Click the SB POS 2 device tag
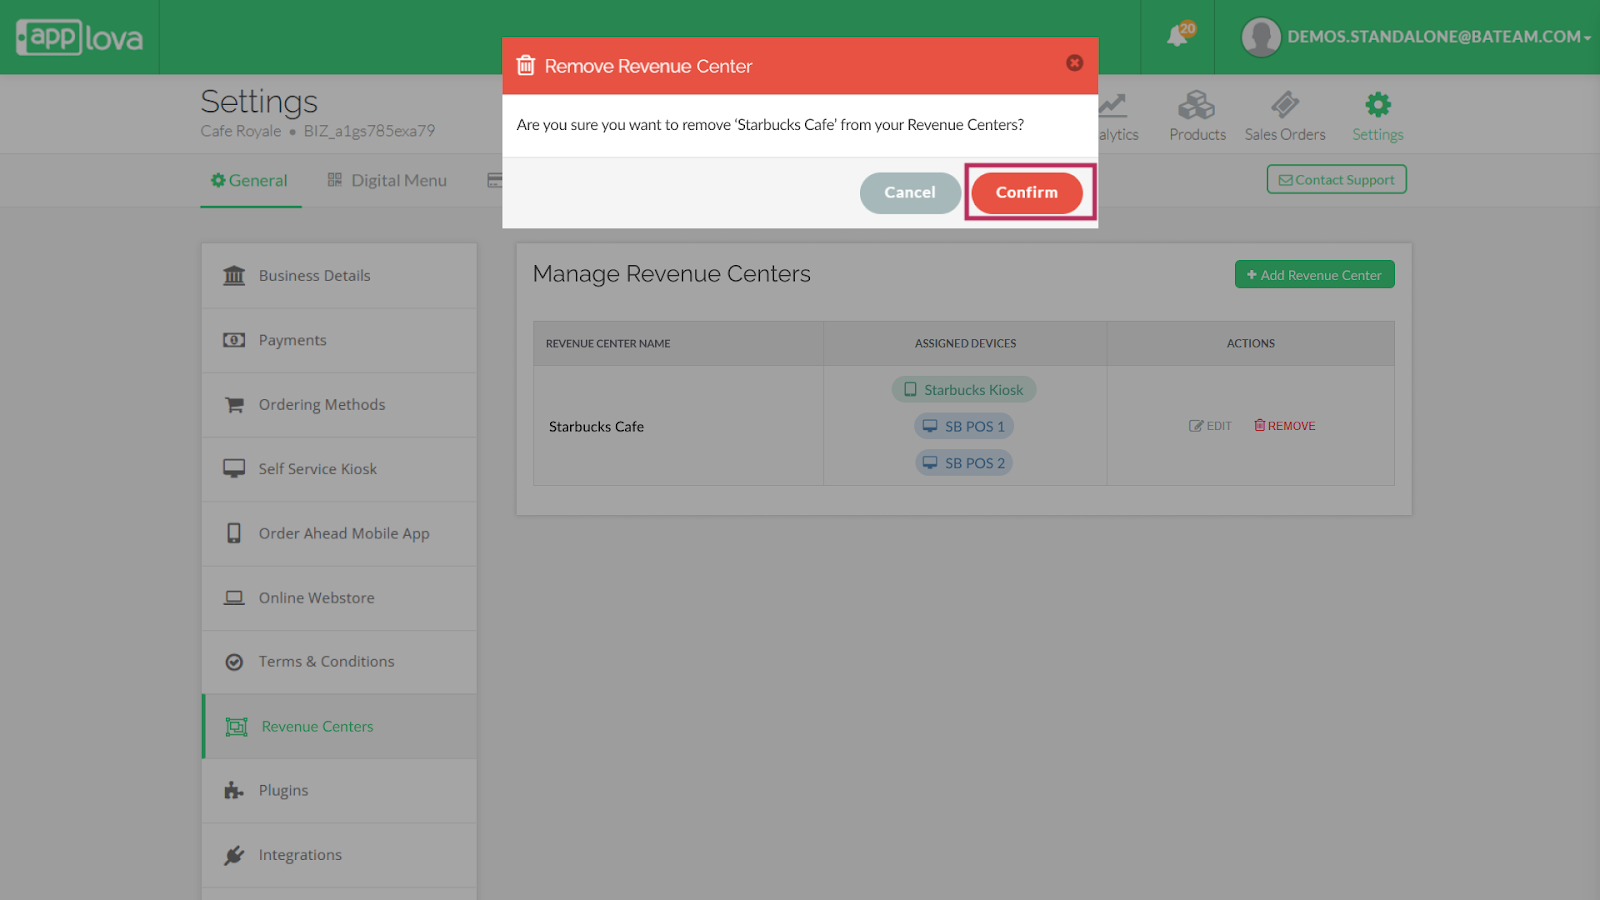Image resolution: width=1600 pixels, height=900 pixels. (x=964, y=463)
